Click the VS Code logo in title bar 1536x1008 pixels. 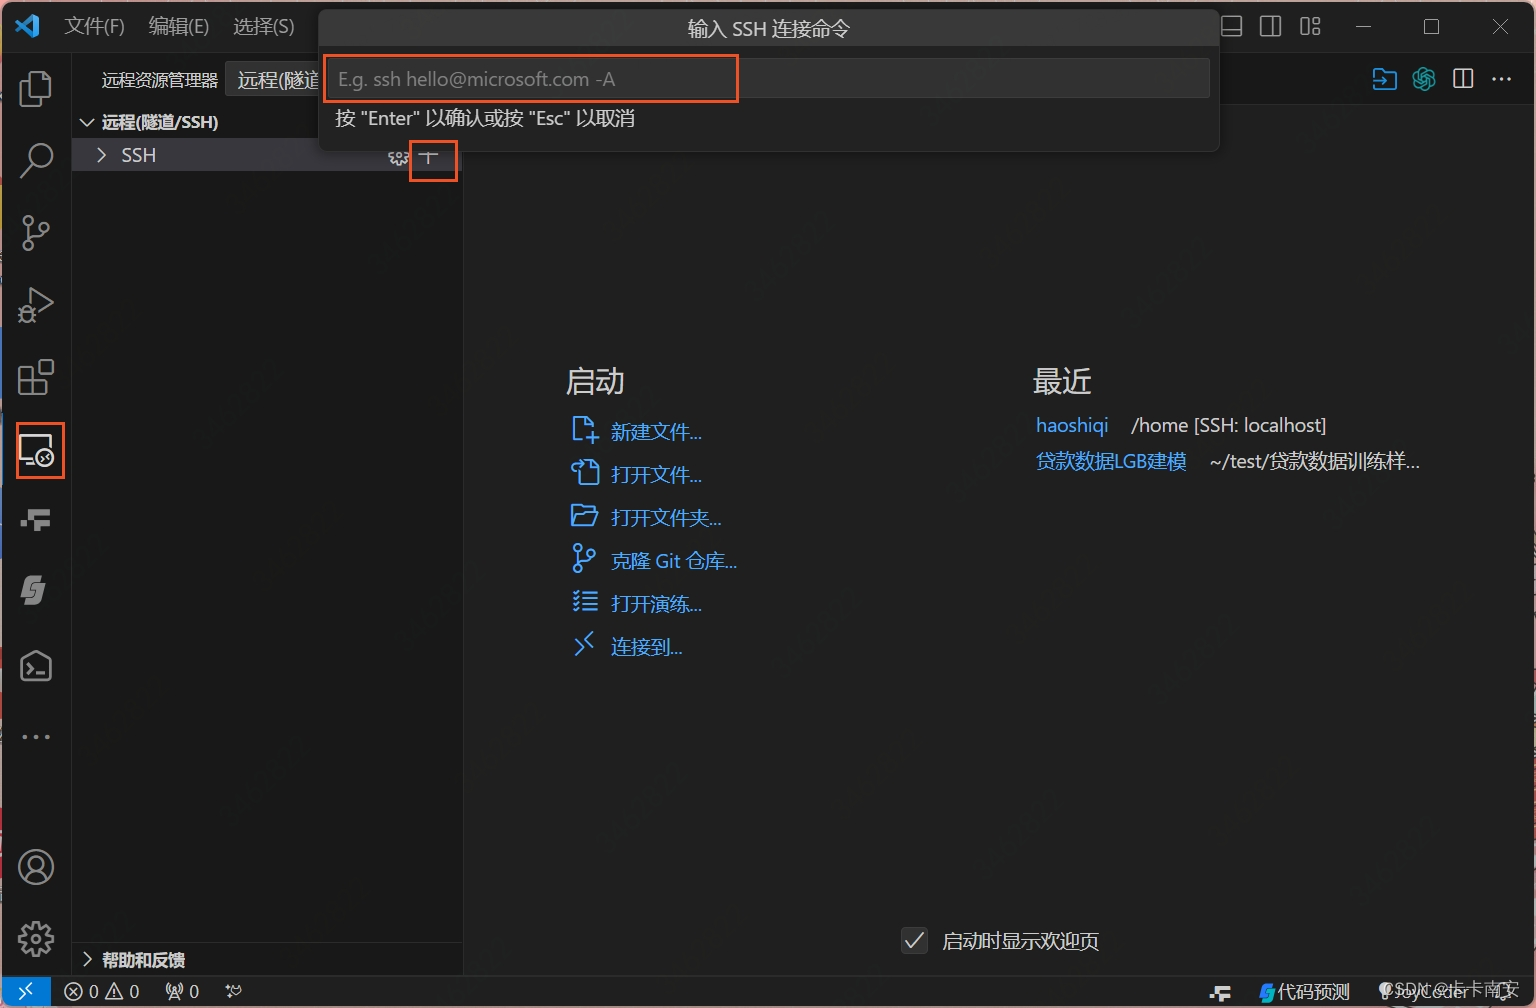pyautogui.click(x=28, y=25)
